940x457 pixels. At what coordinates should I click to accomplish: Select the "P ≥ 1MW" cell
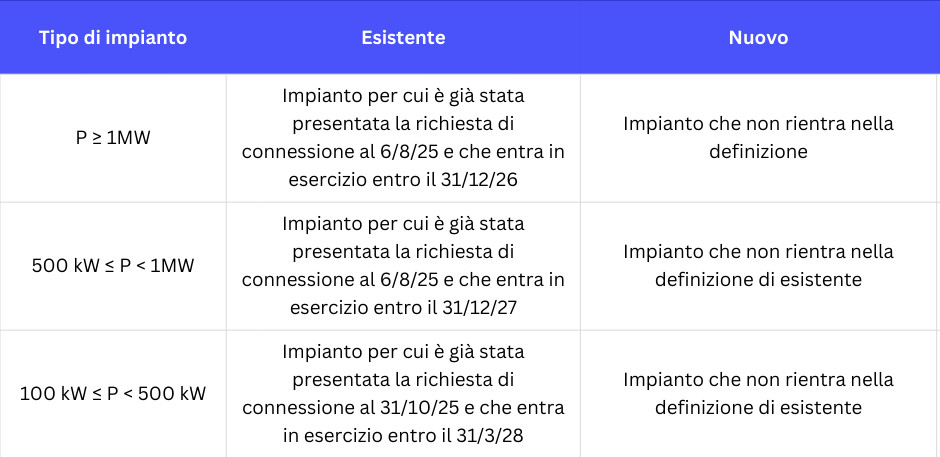coord(113,138)
